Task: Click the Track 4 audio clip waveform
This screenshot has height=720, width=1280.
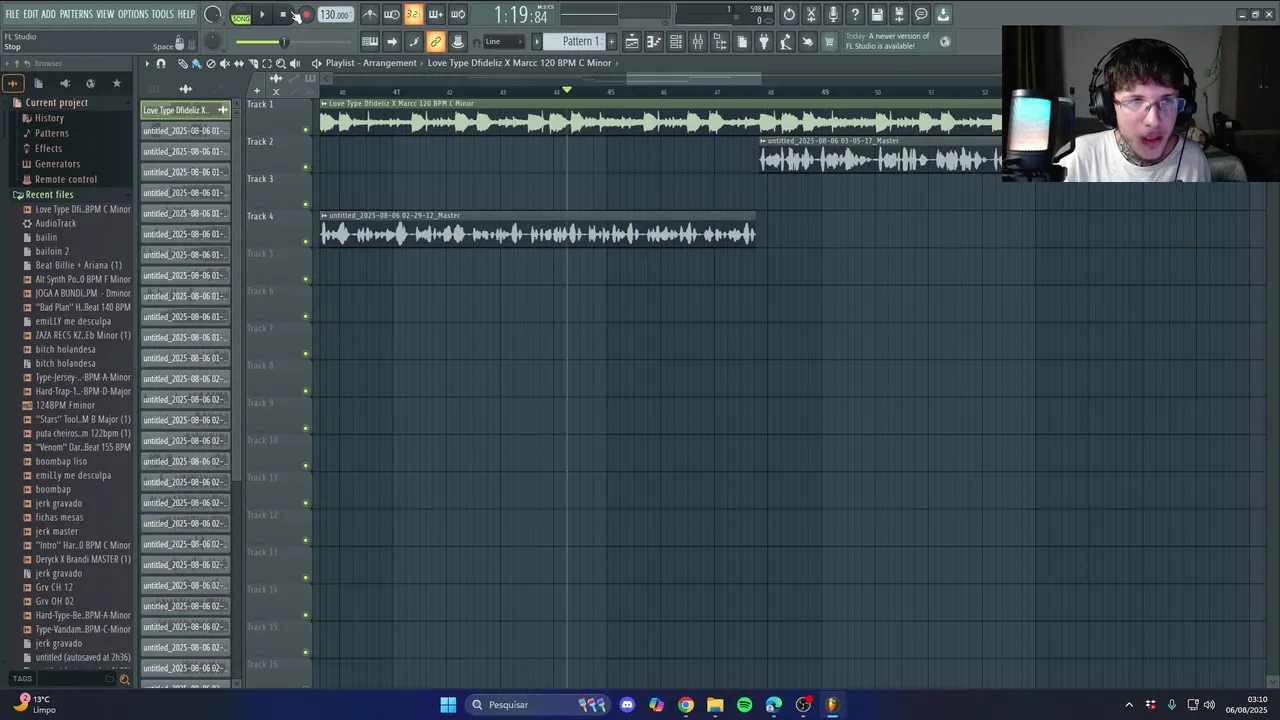Action: tap(538, 235)
